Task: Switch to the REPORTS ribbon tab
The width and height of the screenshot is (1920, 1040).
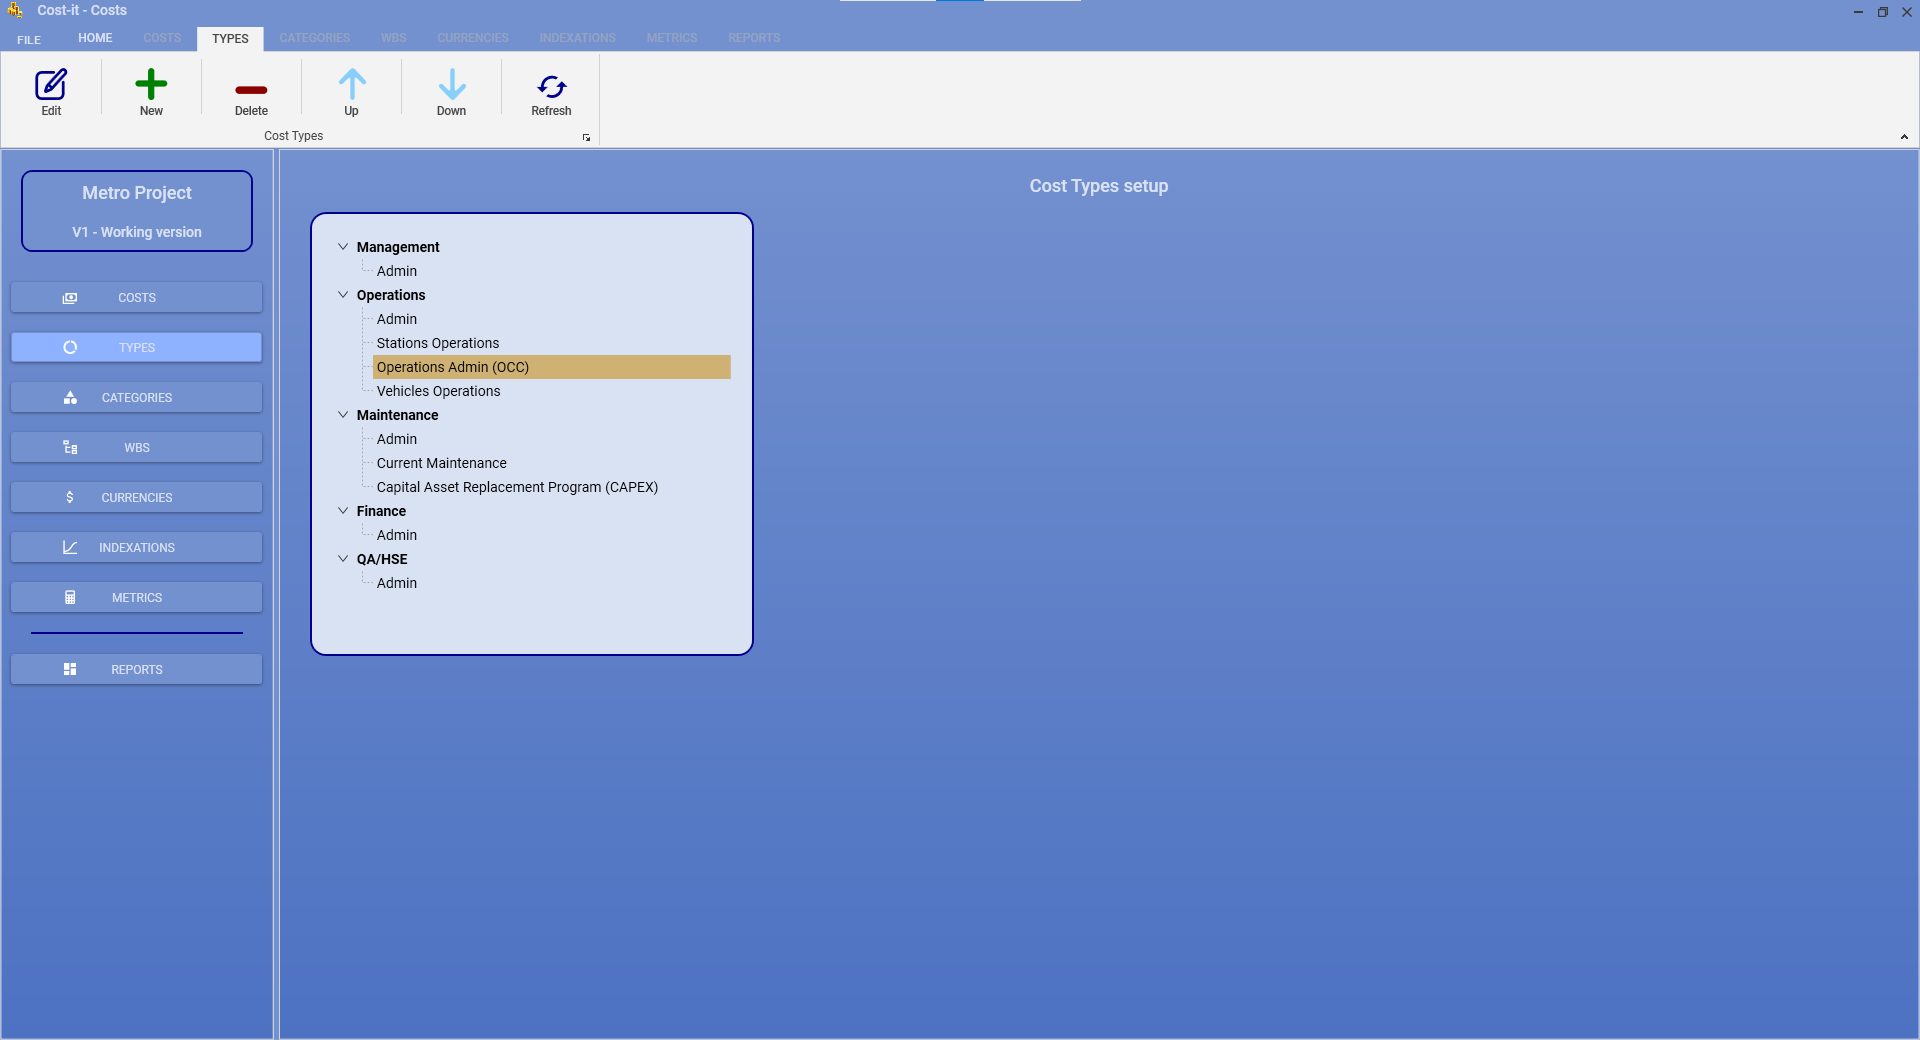Action: click(754, 38)
